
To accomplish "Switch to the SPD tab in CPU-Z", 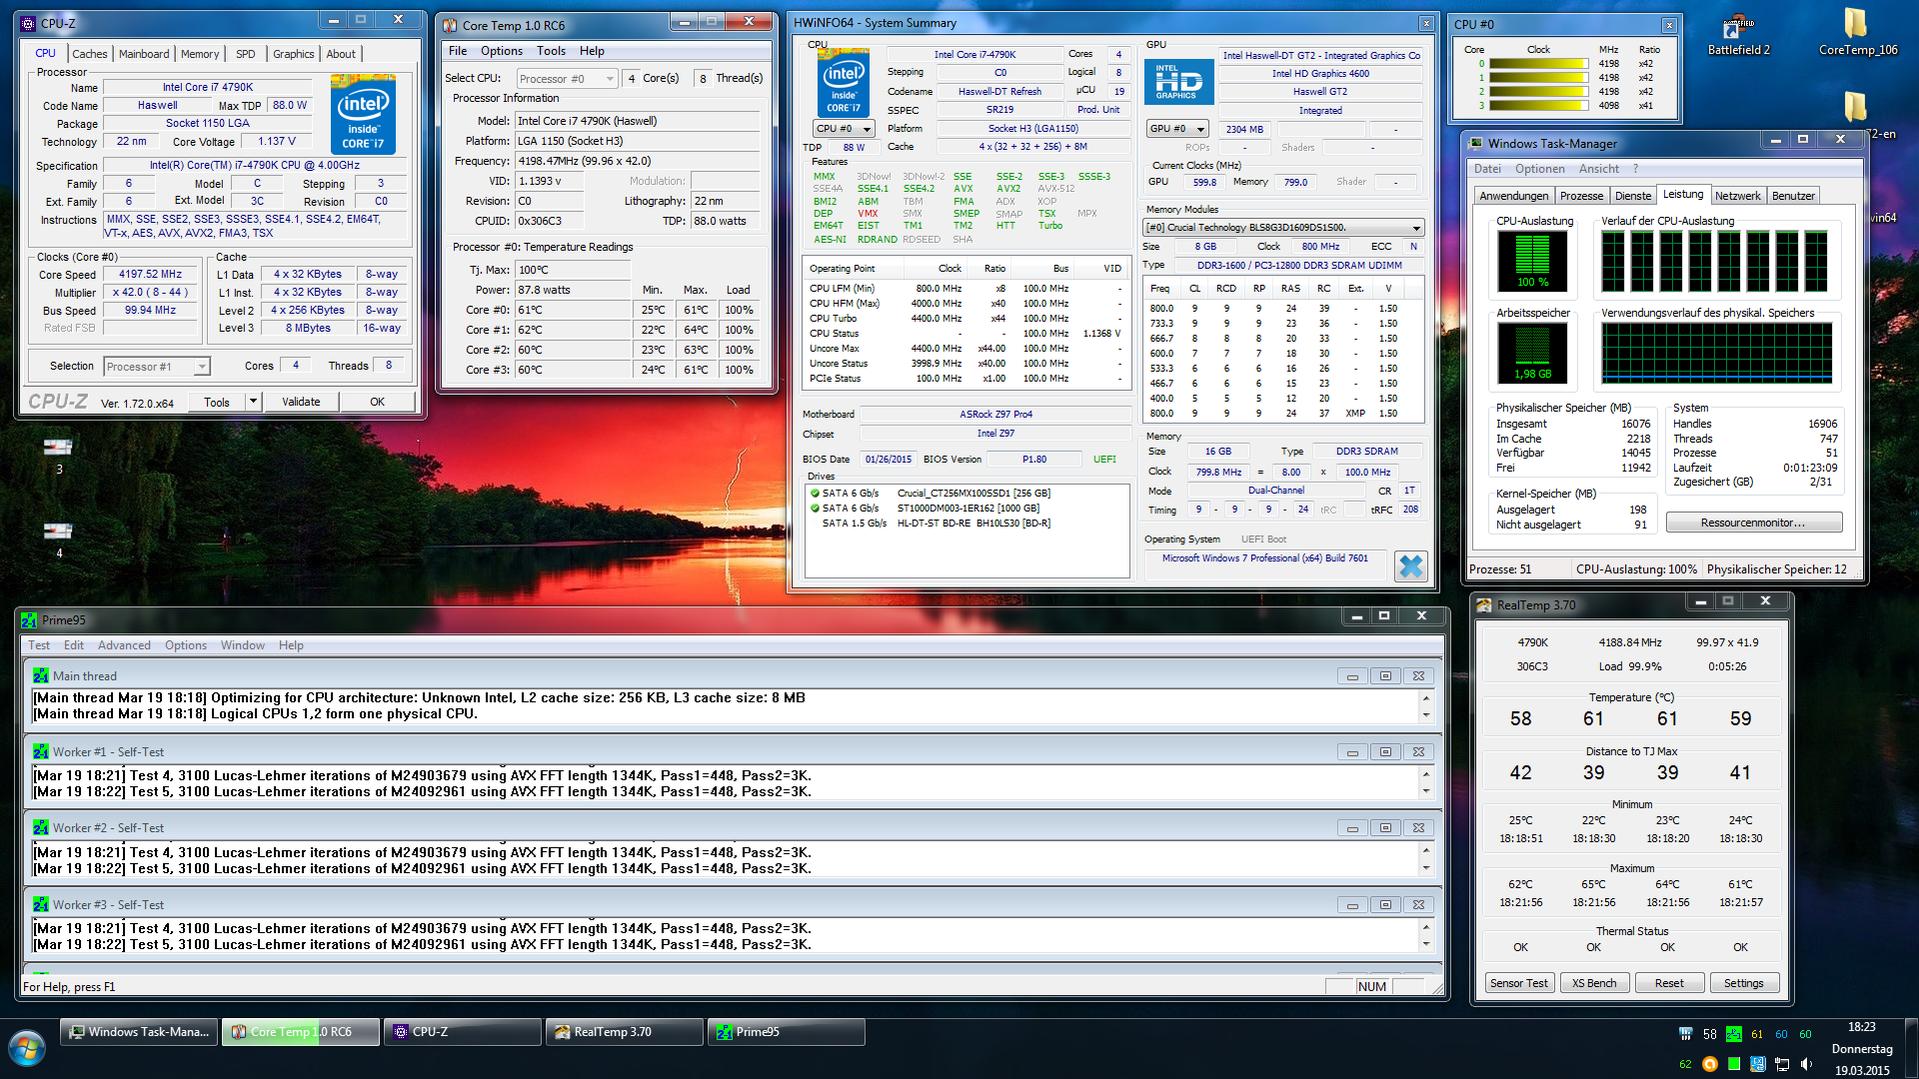I will click(x=246, y=54).
